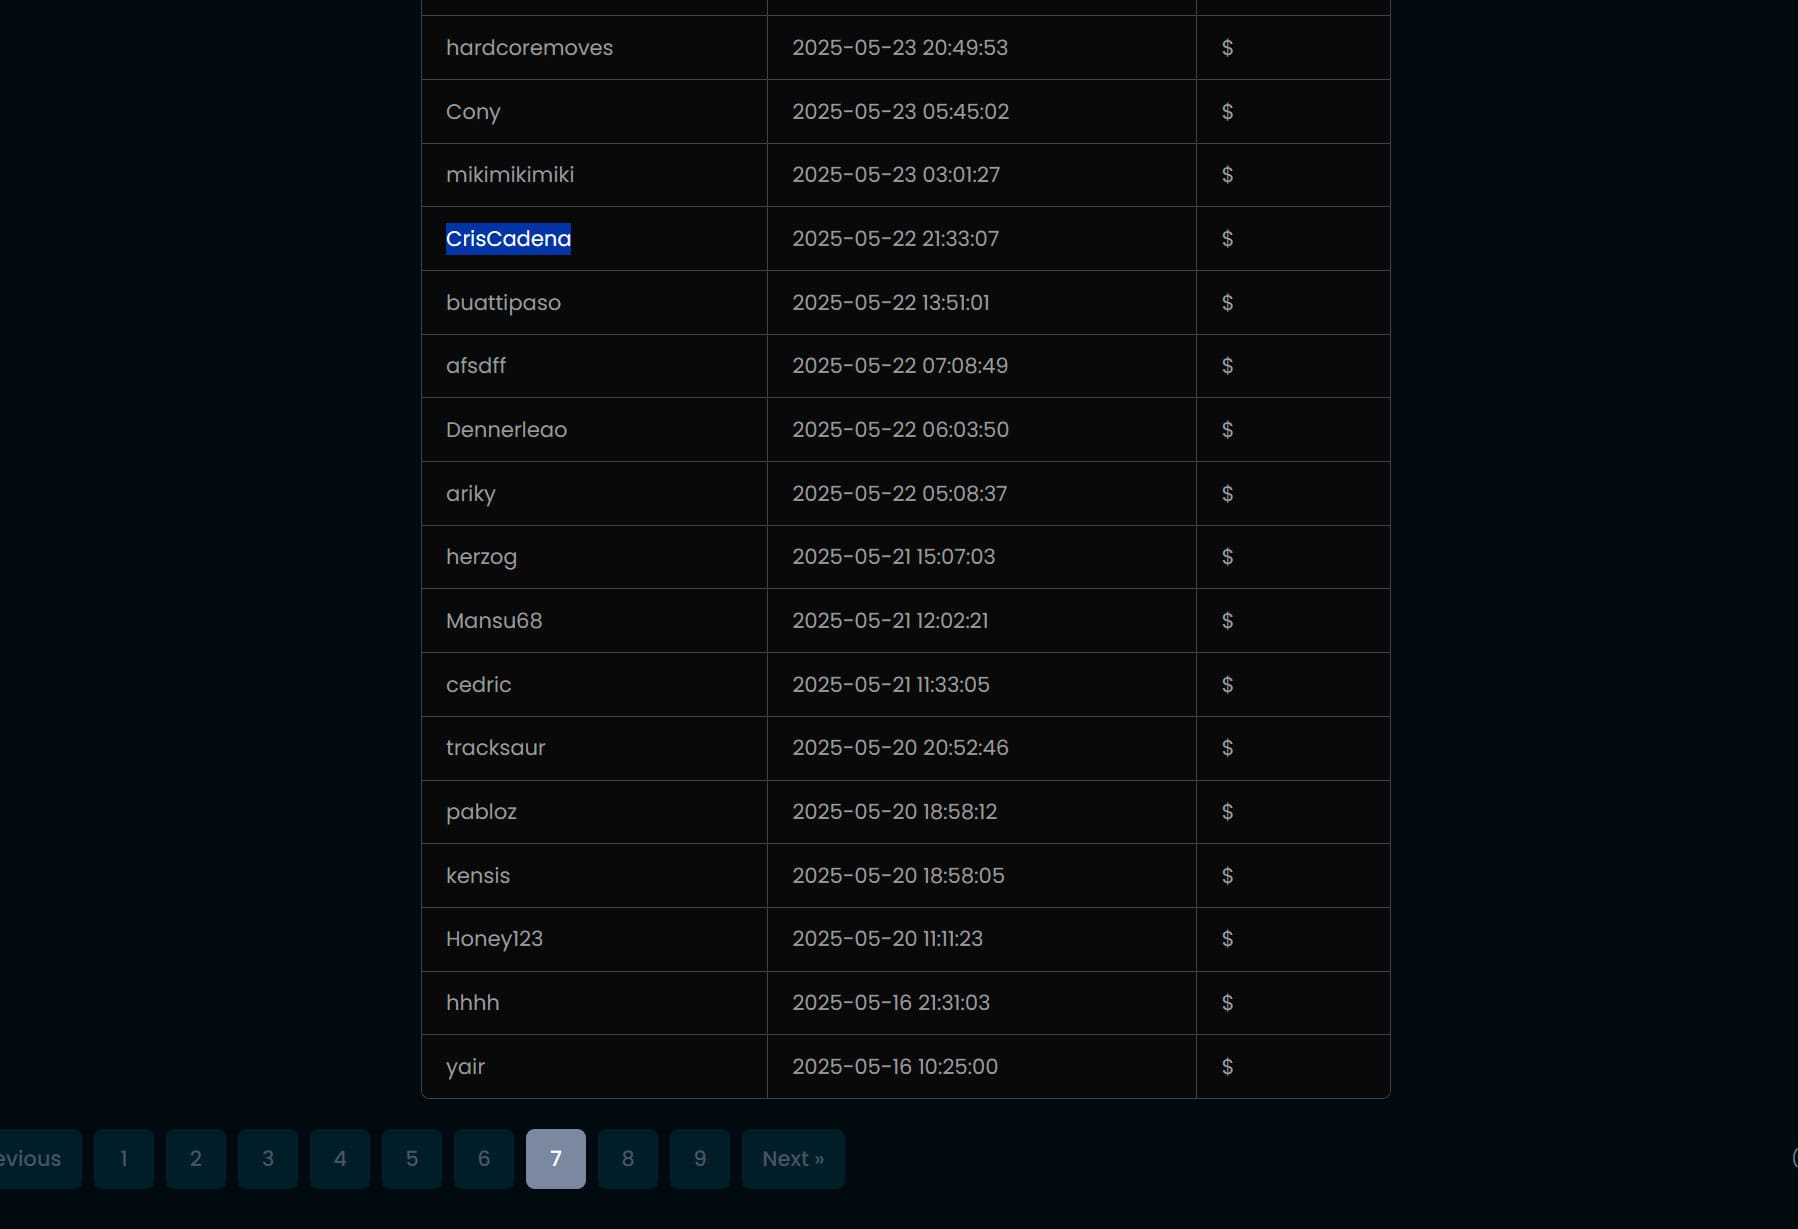1798x1229 pixels.
Task: Click the dollar sign in hardcoremoves row
Action: click(x=1227, y=48)
